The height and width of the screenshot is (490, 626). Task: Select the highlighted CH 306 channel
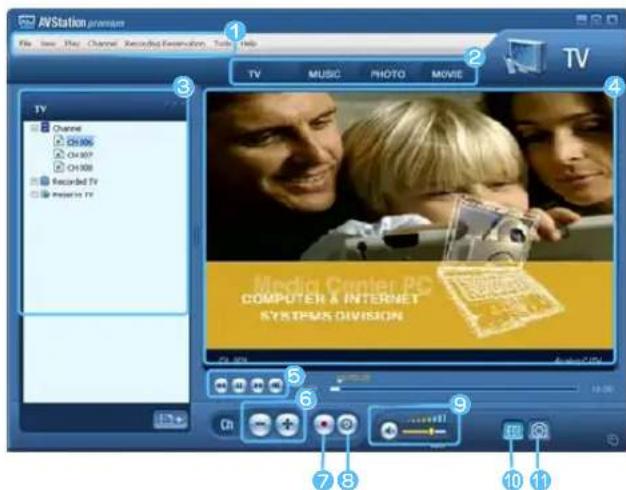pos(80,142)
